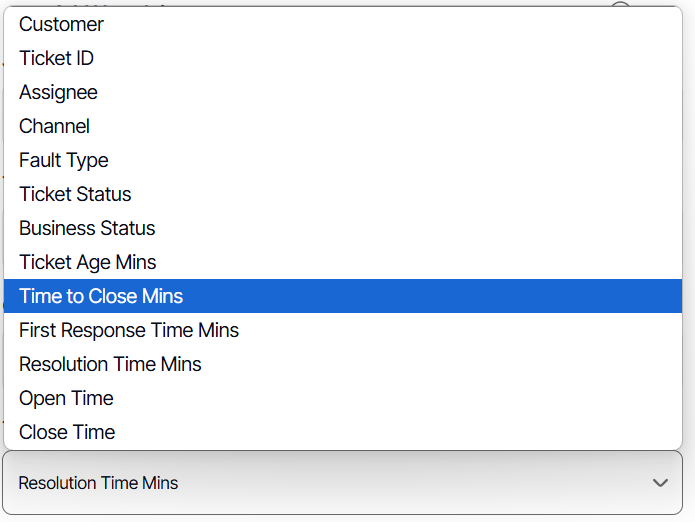Choose the Fault Type option
This screenshot has height=522, width=695.
pyautogui.click(x=64, y=160)
